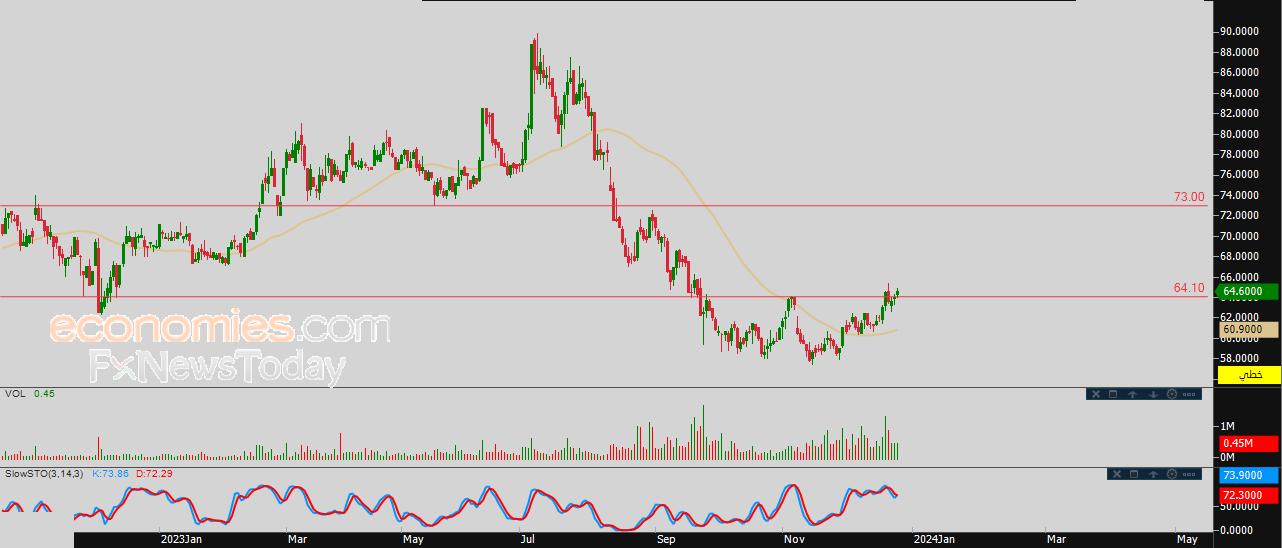Click the Sep date on time axis

[667, 539]
